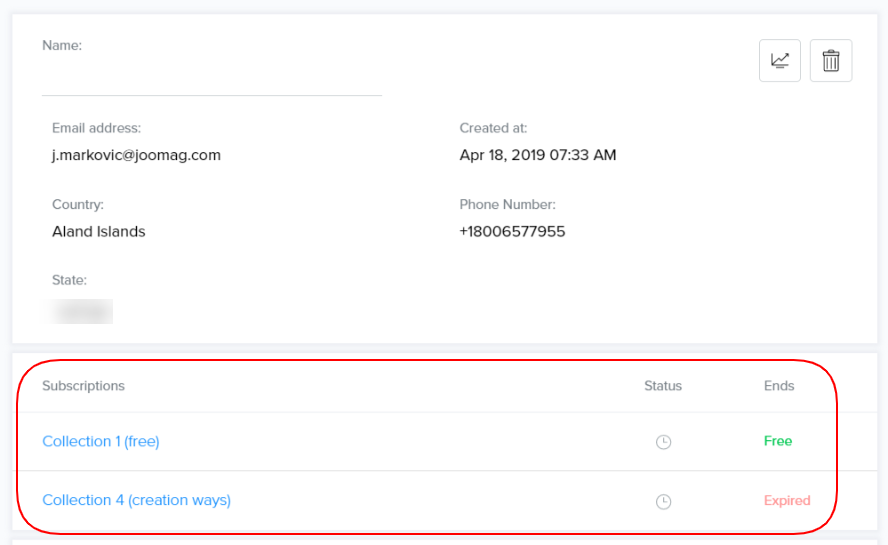The width and height of the screenshot is (888, 545).
Task: Click the green Free label
Action: [778, 441]
